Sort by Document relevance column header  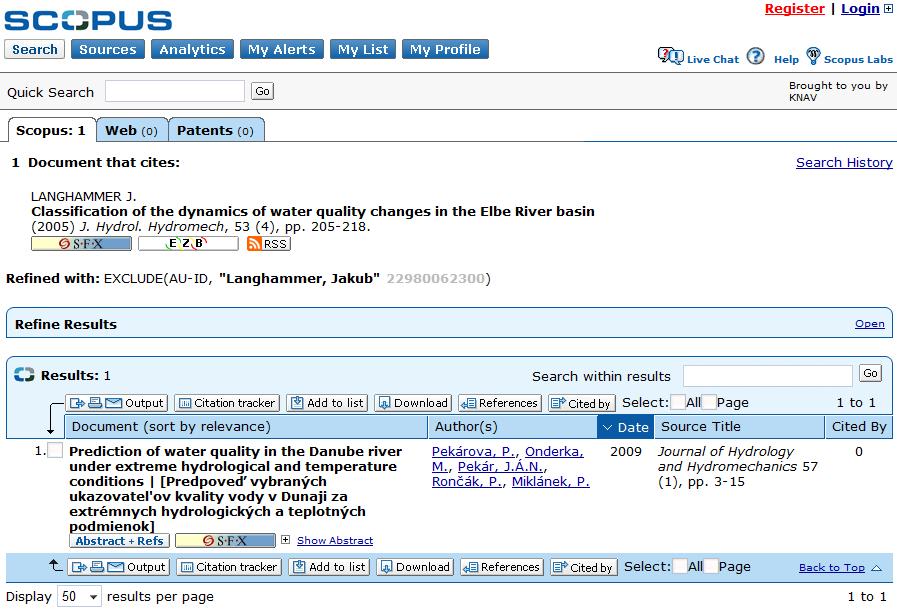pyautogui.click(x=247, y=427)
